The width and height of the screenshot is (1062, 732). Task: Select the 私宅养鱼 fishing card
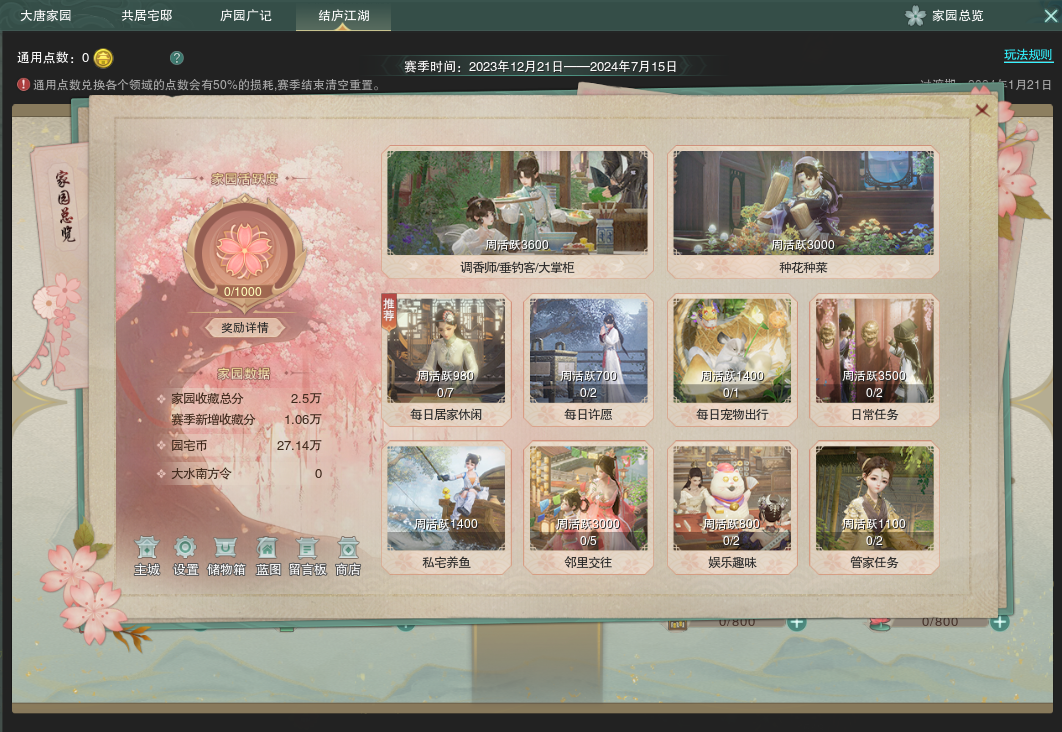point(446,508)
